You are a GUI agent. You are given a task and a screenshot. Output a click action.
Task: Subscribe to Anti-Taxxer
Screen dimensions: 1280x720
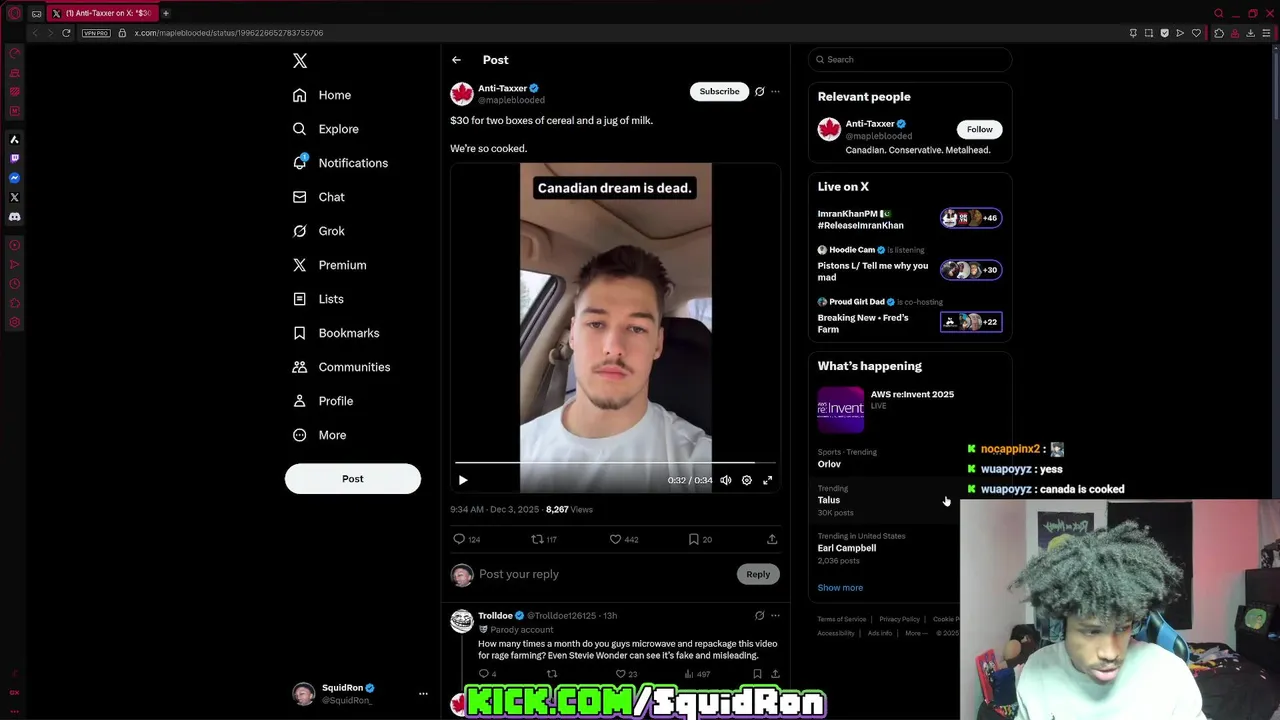(x=719, y=91)
